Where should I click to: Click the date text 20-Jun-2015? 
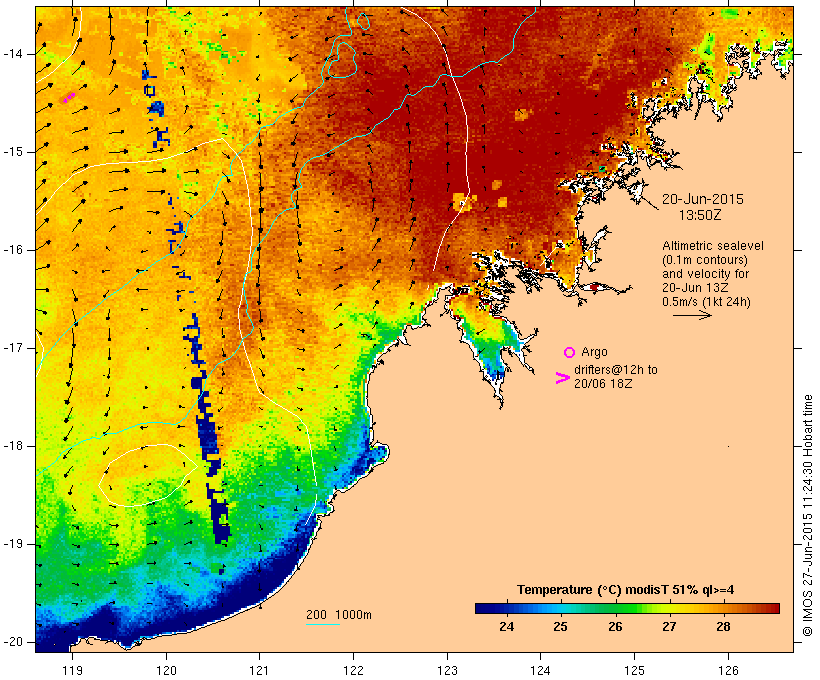702,199
